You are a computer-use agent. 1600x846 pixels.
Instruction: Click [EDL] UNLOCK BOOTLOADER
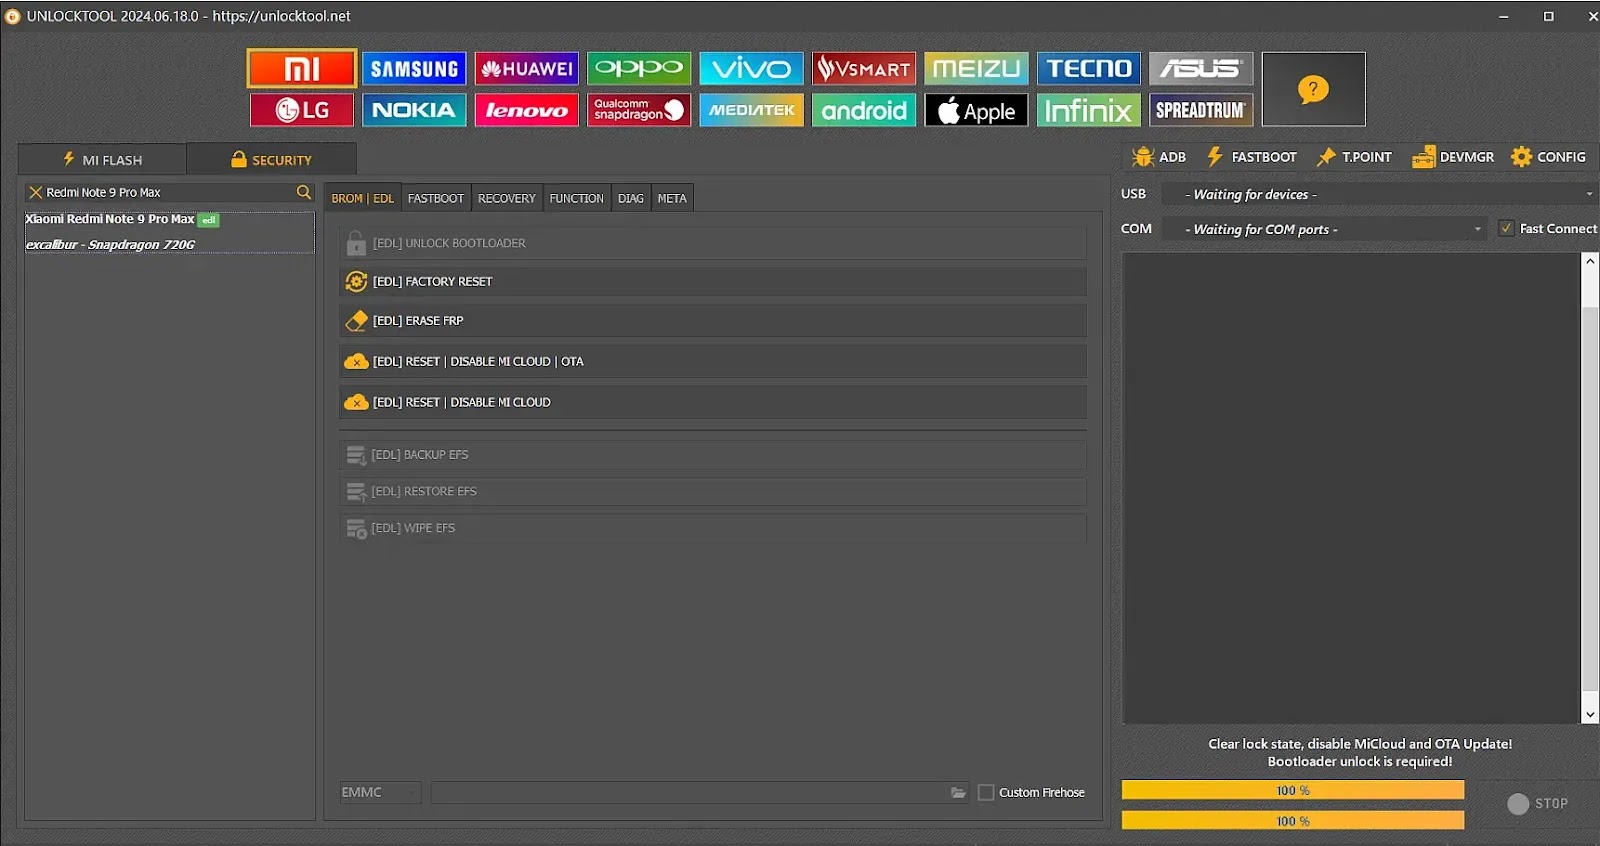tap(713, 243)
